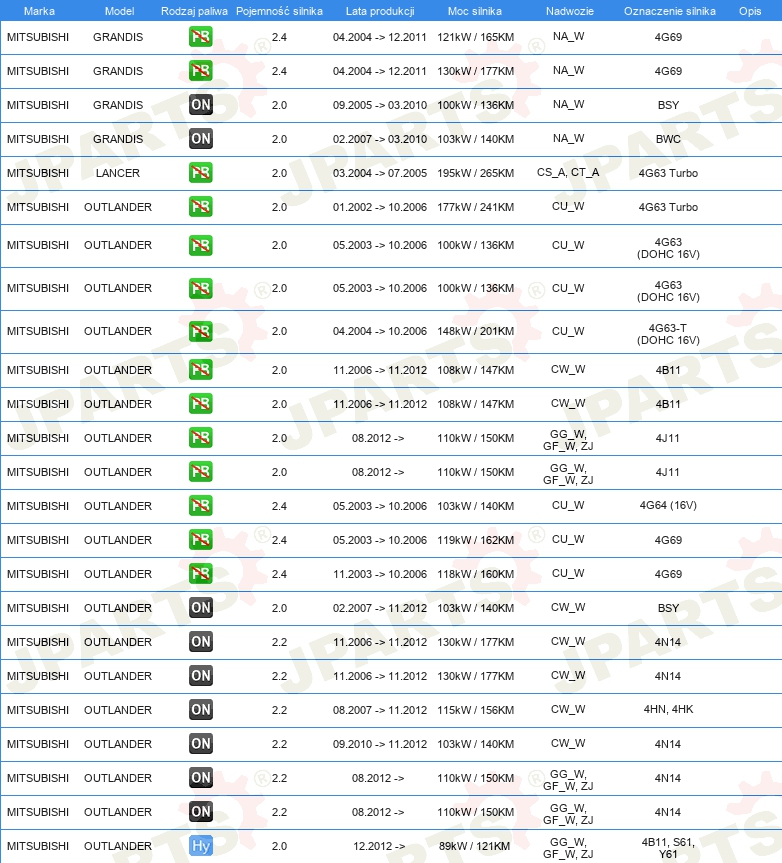
Task: Select the 177kW / 241KM power cell
Action: [475, 207]
